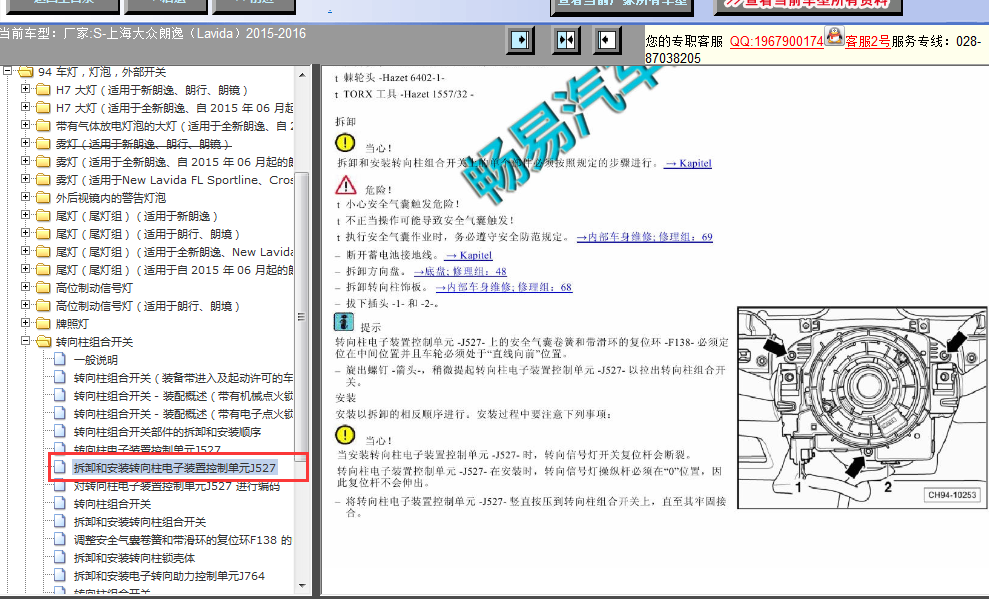Click the blue info 提示 icon
This screenshot has width=989, height=599.
(344, 322)
